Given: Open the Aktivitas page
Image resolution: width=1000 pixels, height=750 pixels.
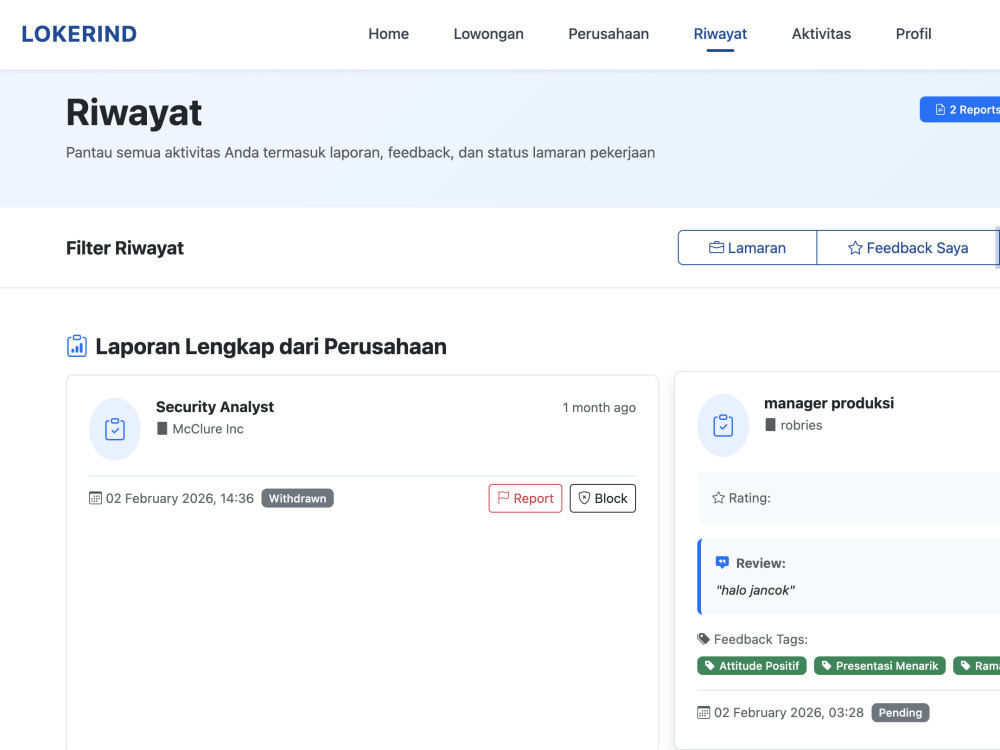Looking at the screenshot, I should tap(821, 34).
